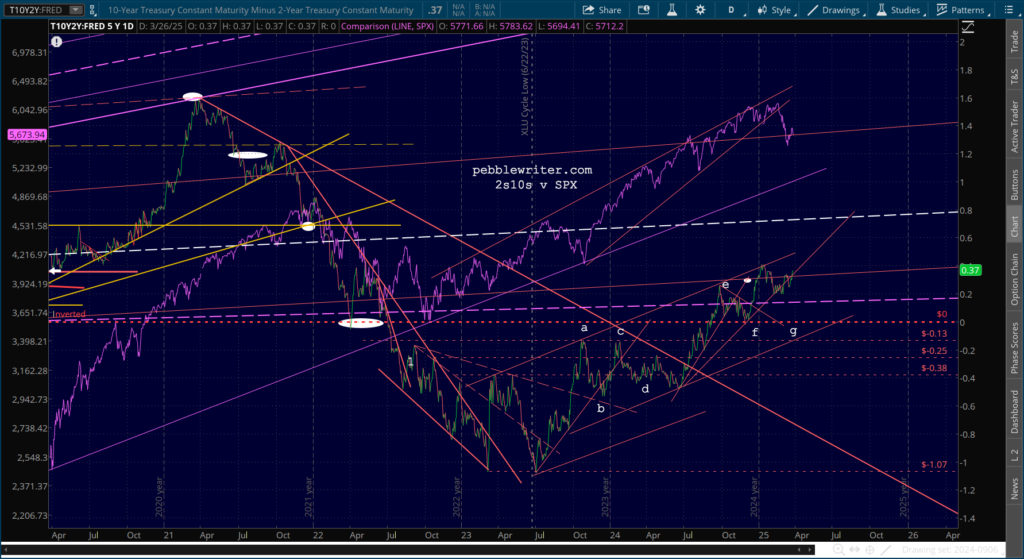Toggle the Active Trader side panel
Viewport: 1024px width, 559px height.
[1014, 126]
